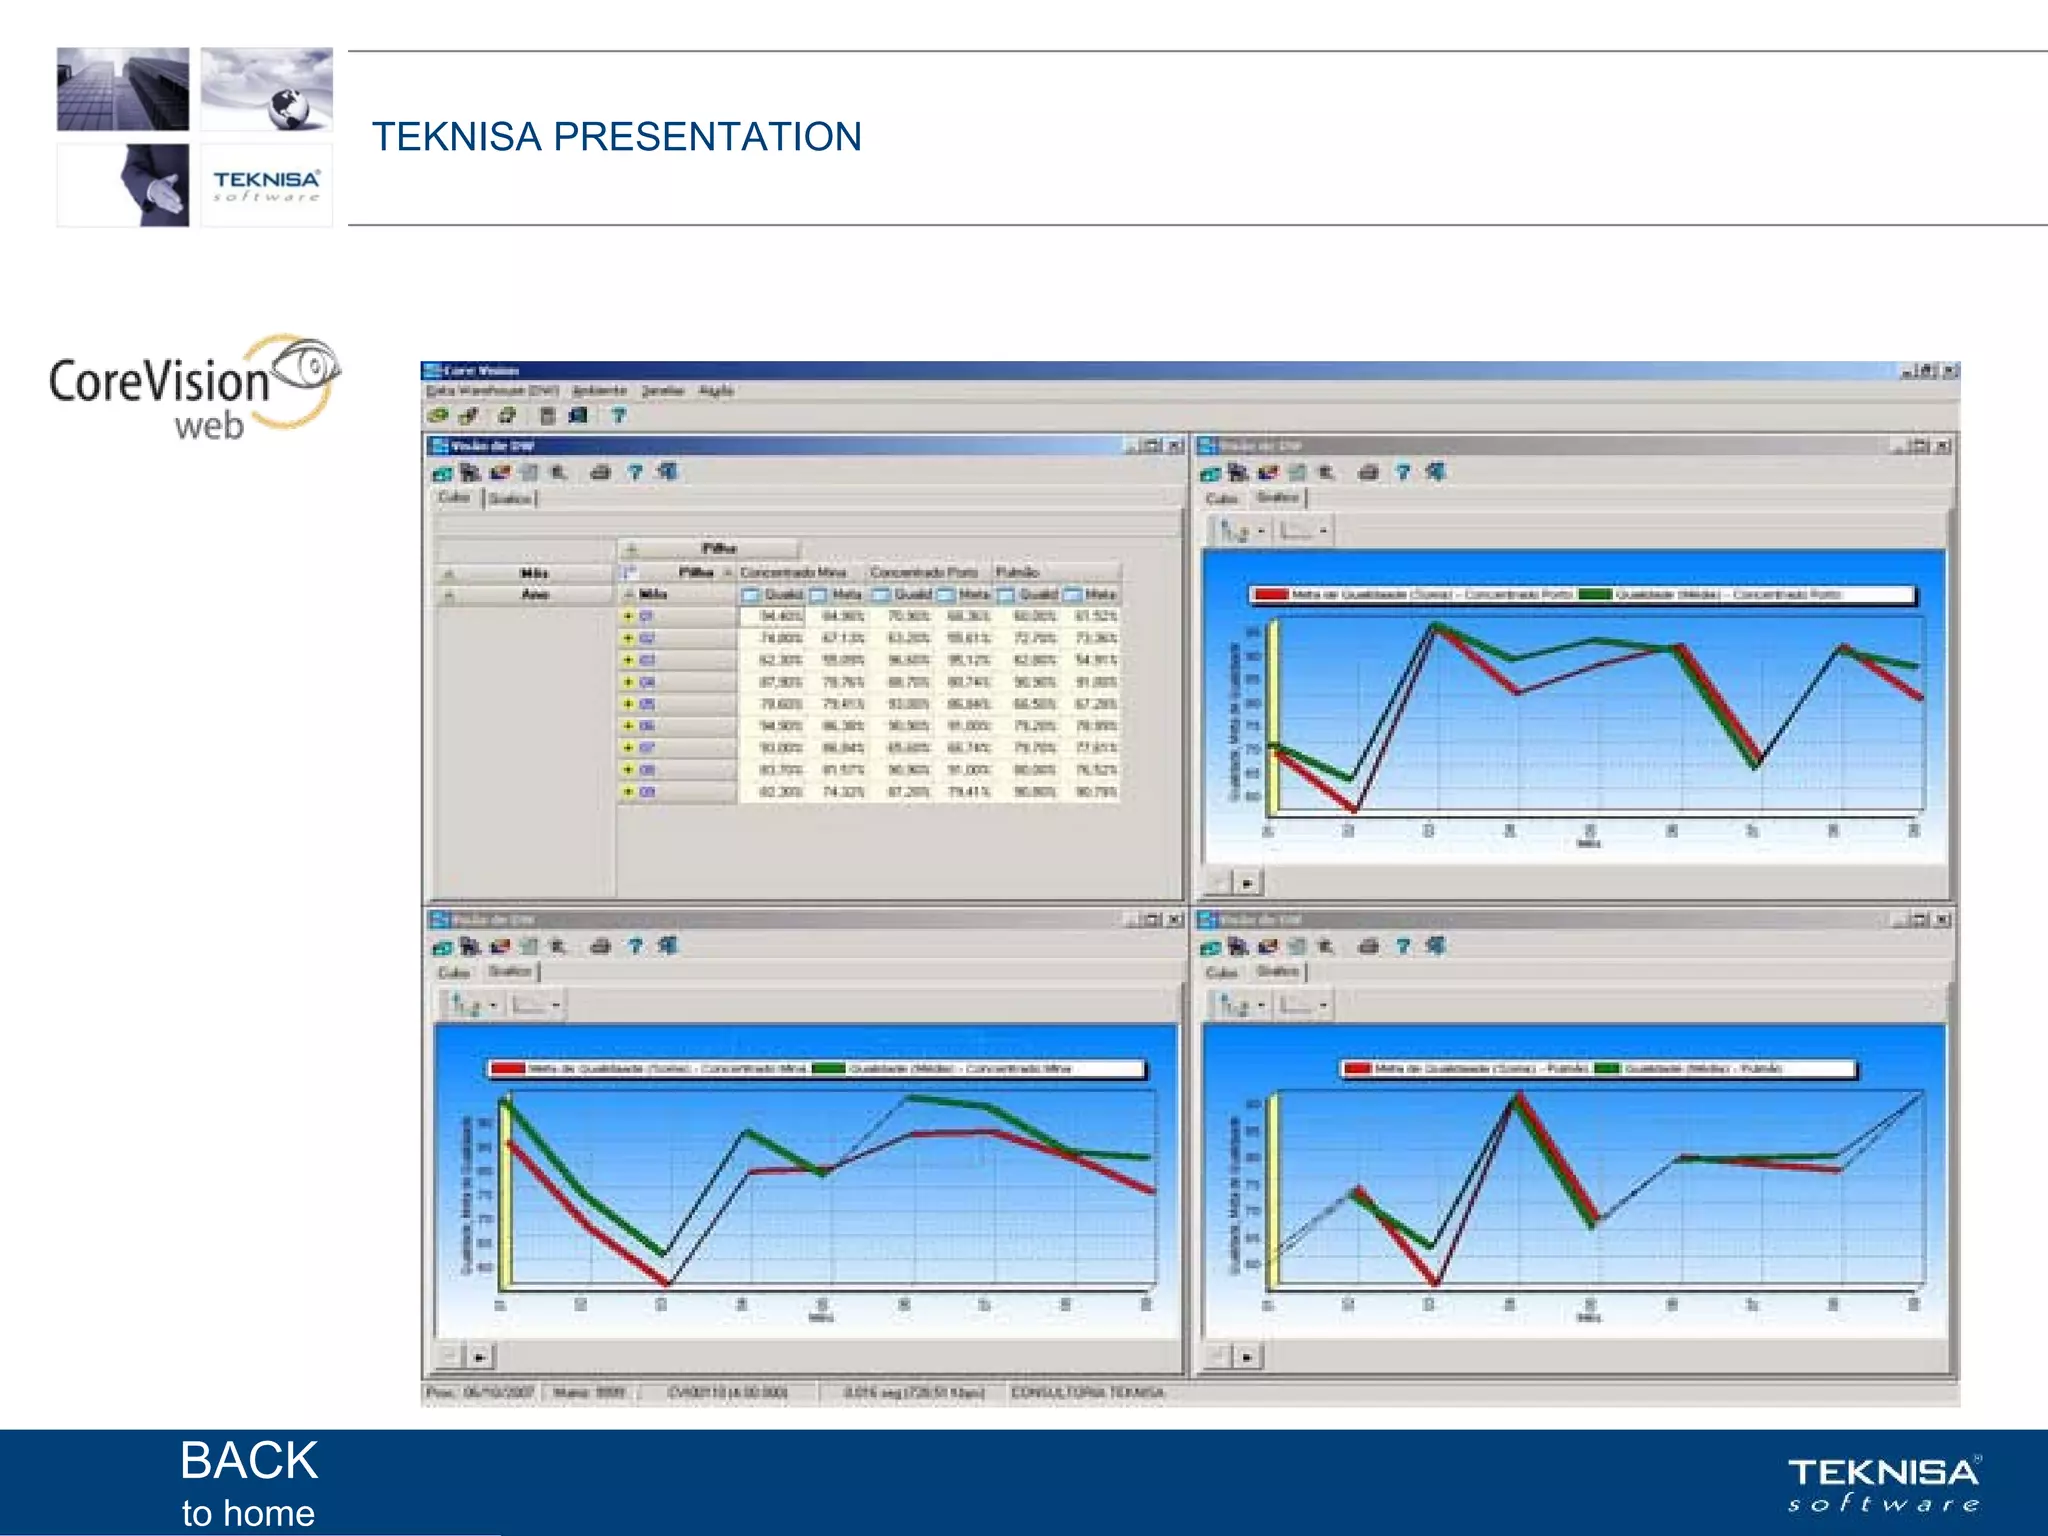Click the Pilha dimension button above the table

click(x=708, y=549)
